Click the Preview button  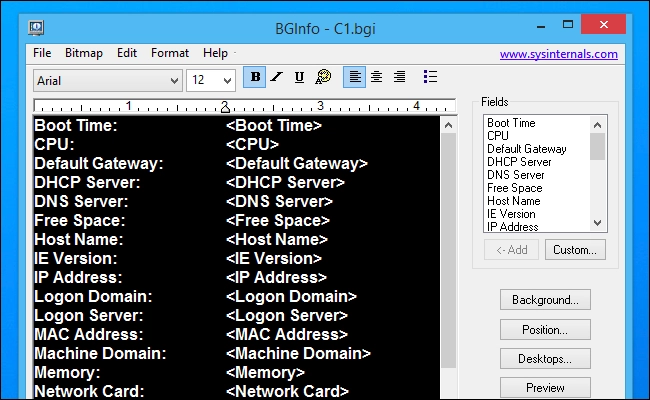click(545, 388)
